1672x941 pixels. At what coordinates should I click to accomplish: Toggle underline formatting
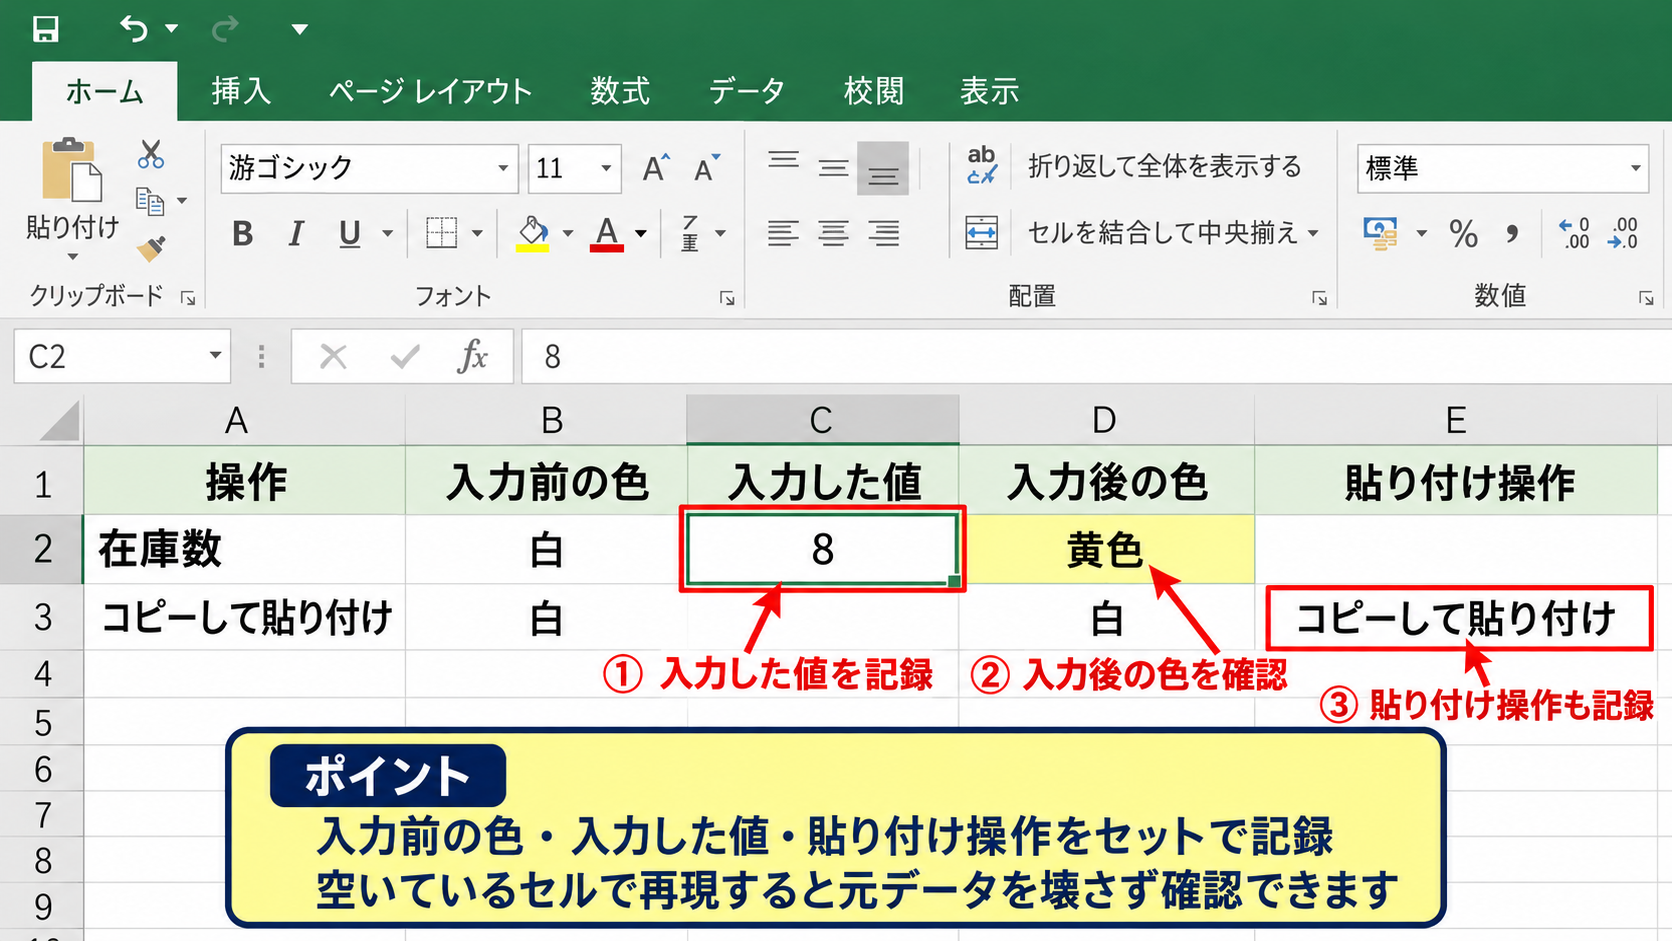(349, 234)
